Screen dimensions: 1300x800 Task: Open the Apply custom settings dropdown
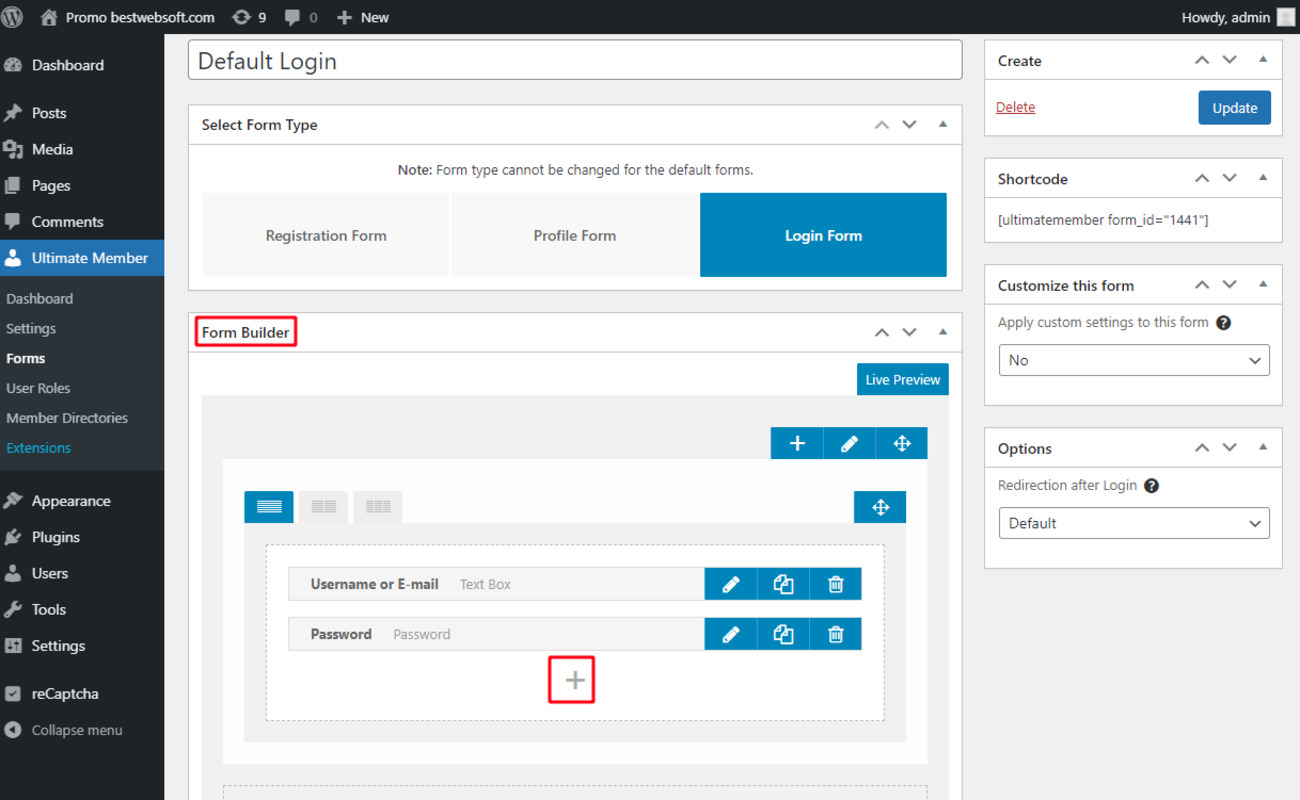pos(1134,360)
